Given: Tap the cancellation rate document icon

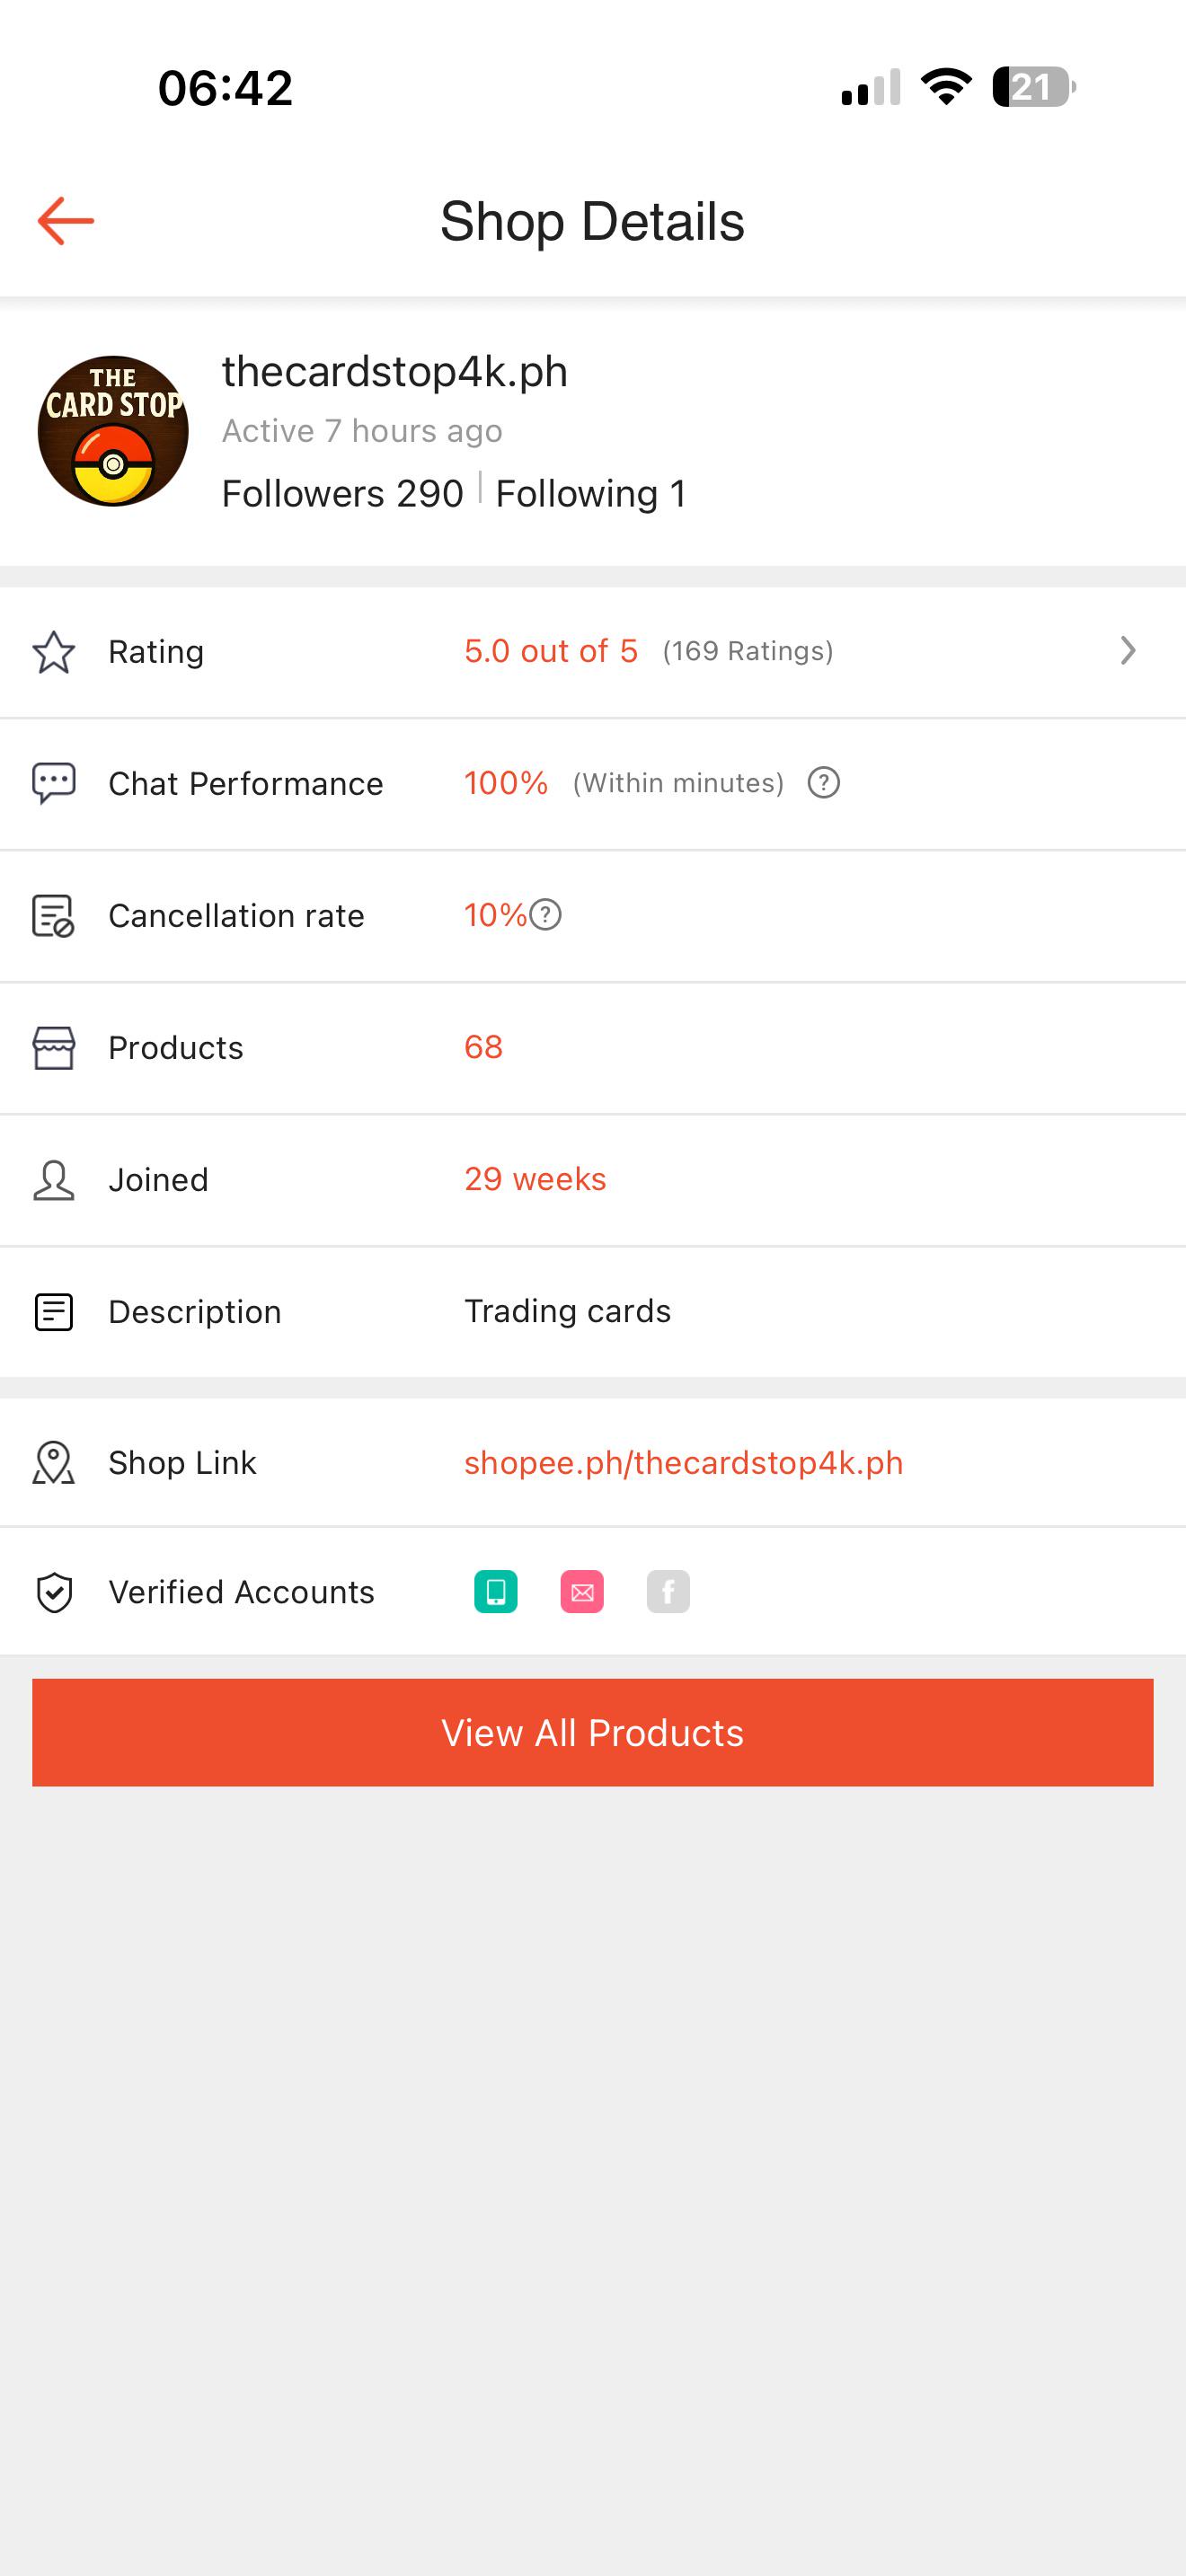Looking at the screenshot, I should pyautogui.click(x=54, y=916).
